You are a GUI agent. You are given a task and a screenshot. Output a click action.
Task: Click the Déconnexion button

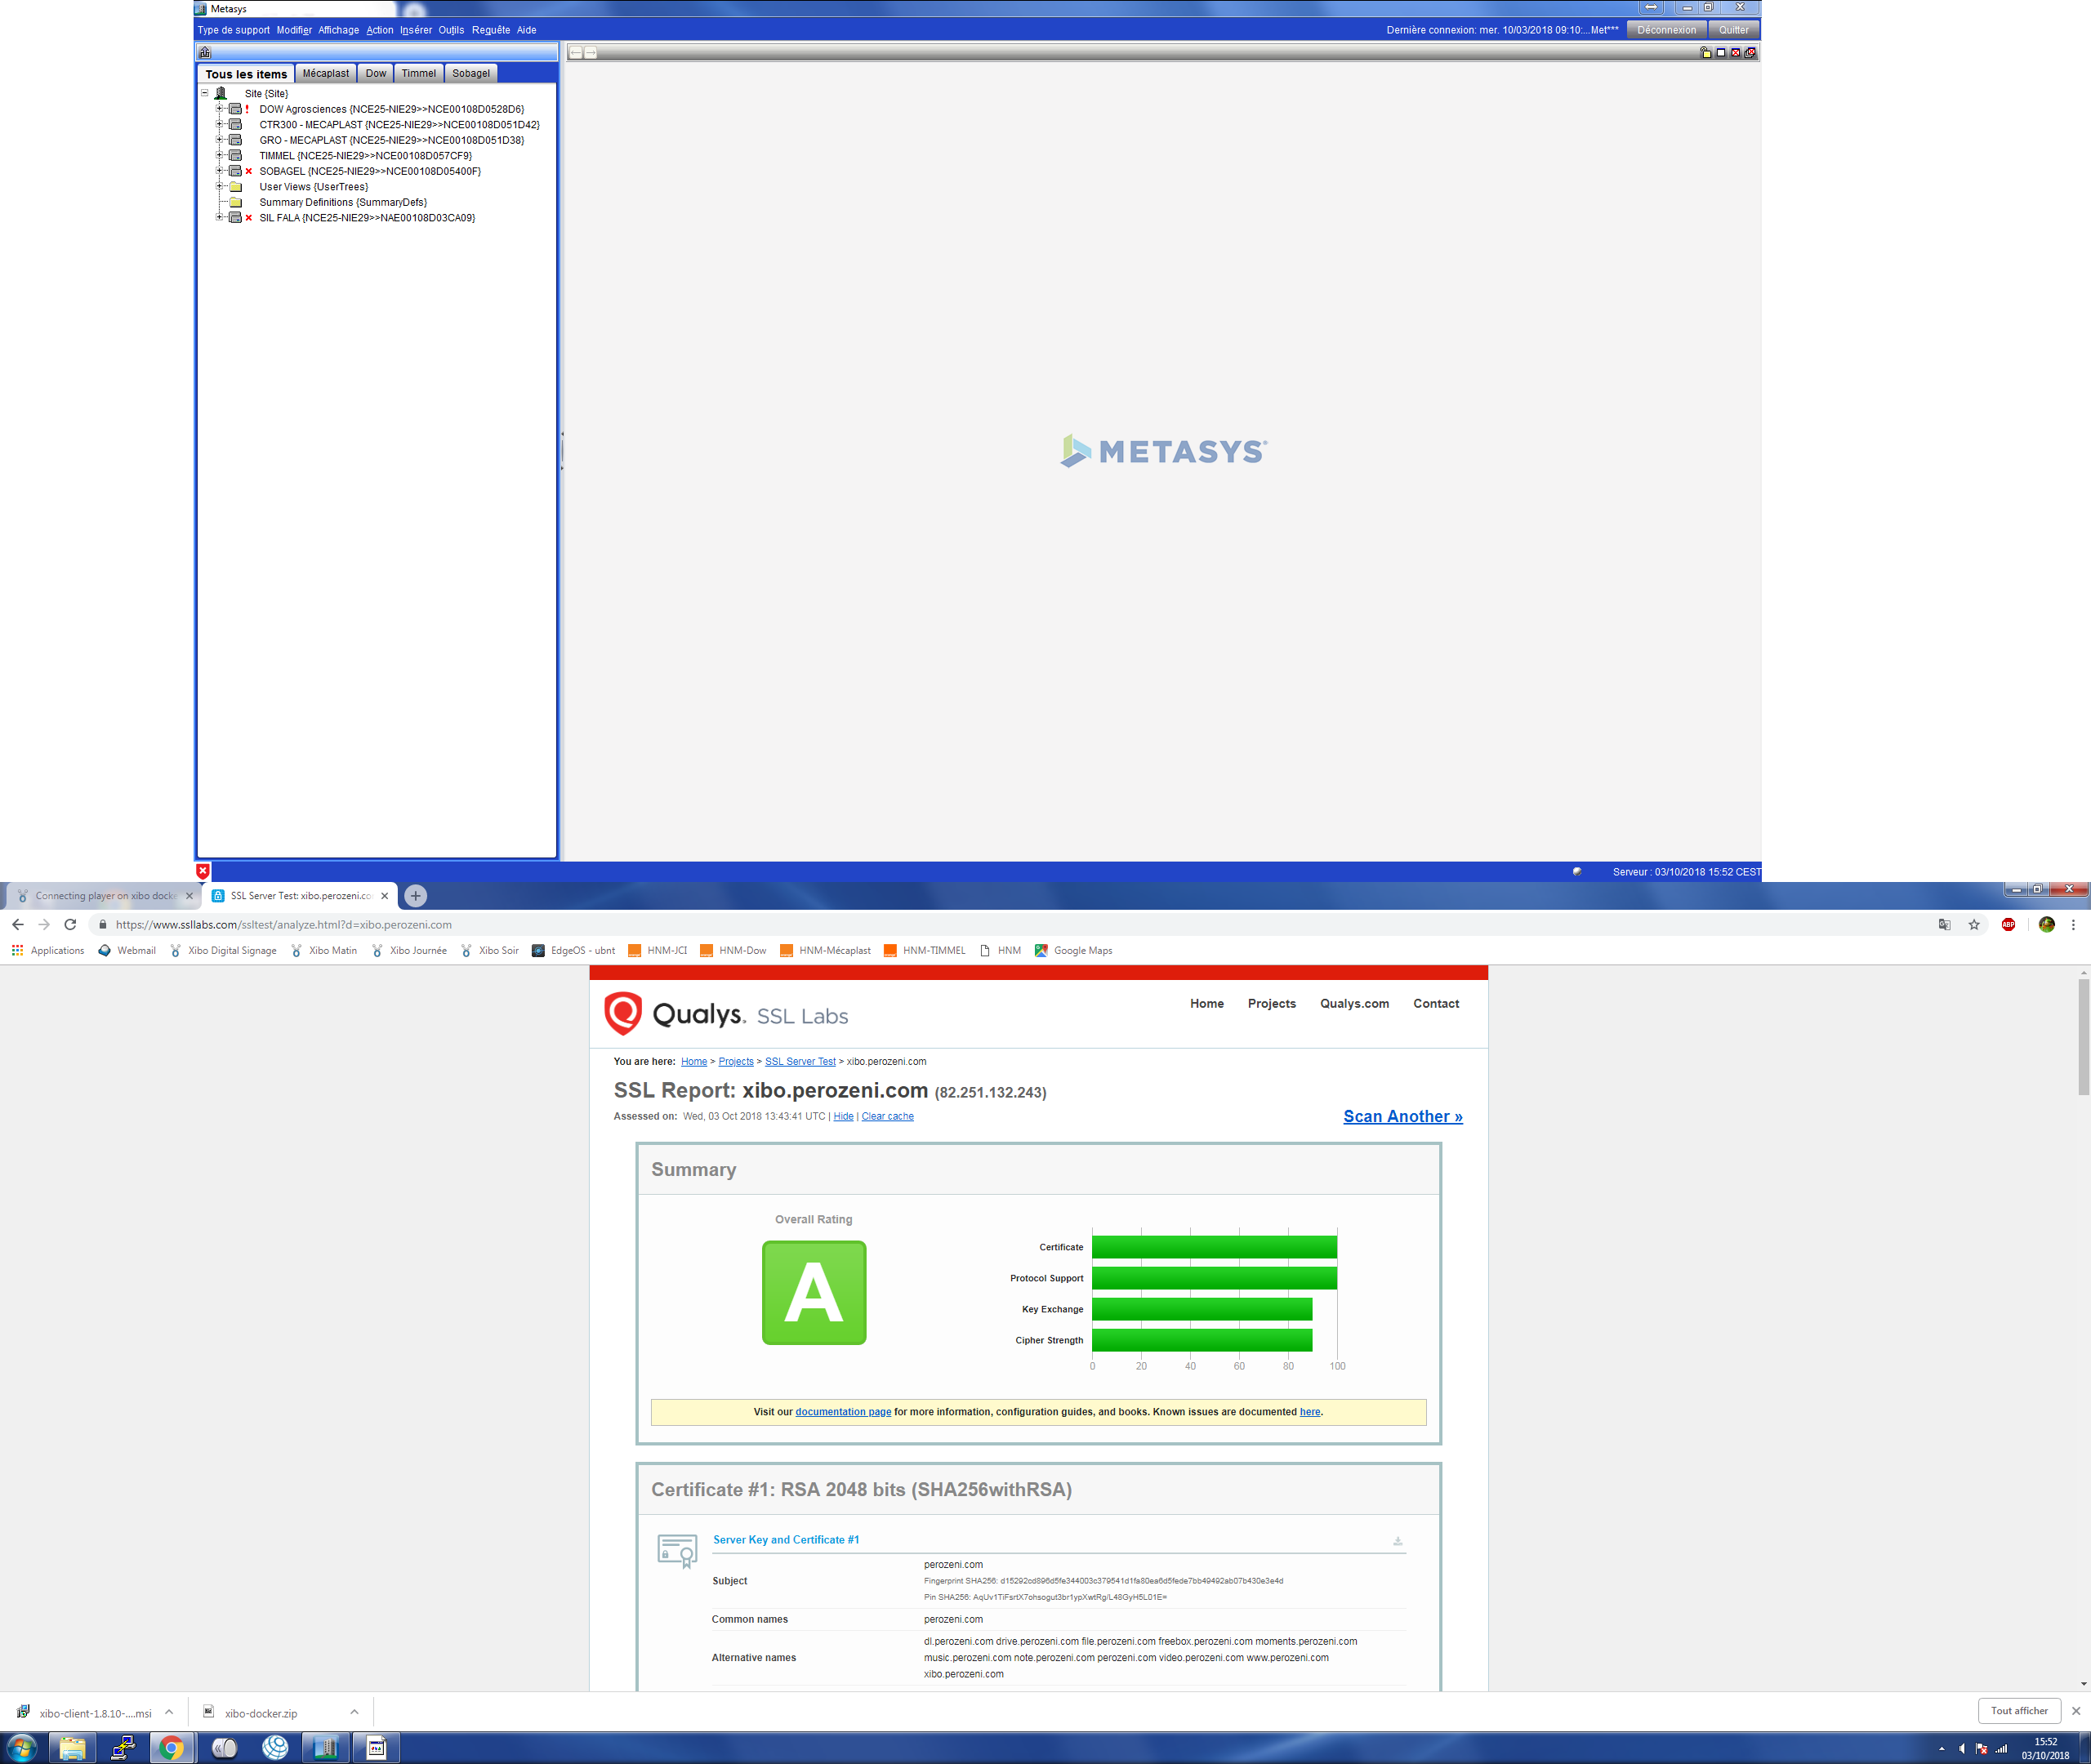[1666, 30]
